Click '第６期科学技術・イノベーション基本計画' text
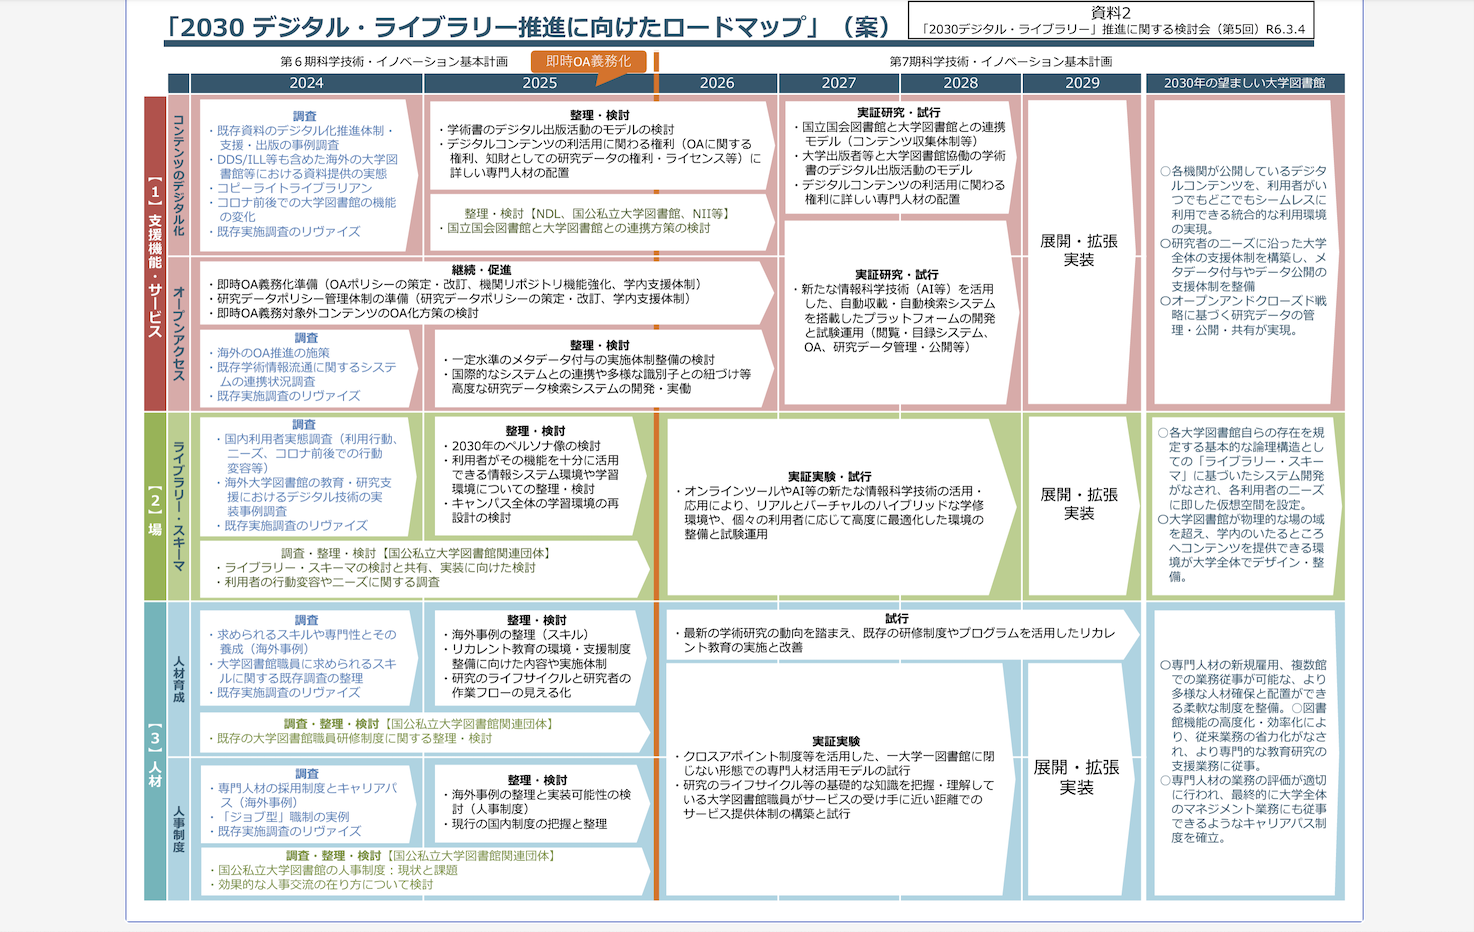 [394, 62]
